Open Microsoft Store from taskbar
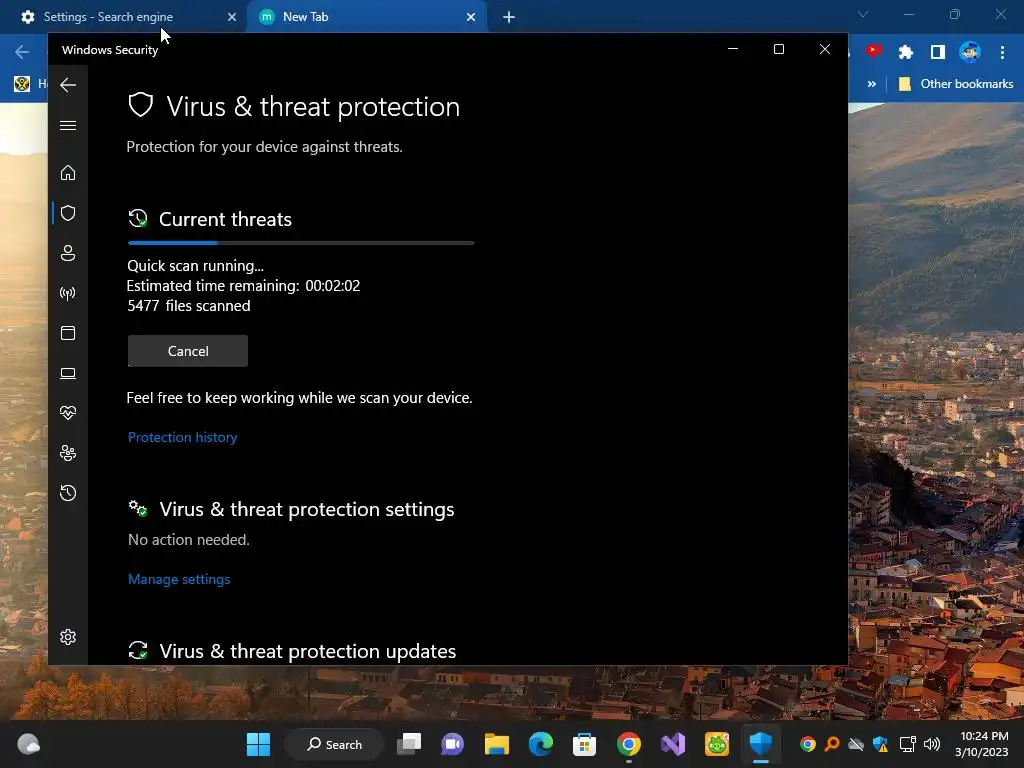This screenshot has width=1024, height=768. [x=584, y=744]
